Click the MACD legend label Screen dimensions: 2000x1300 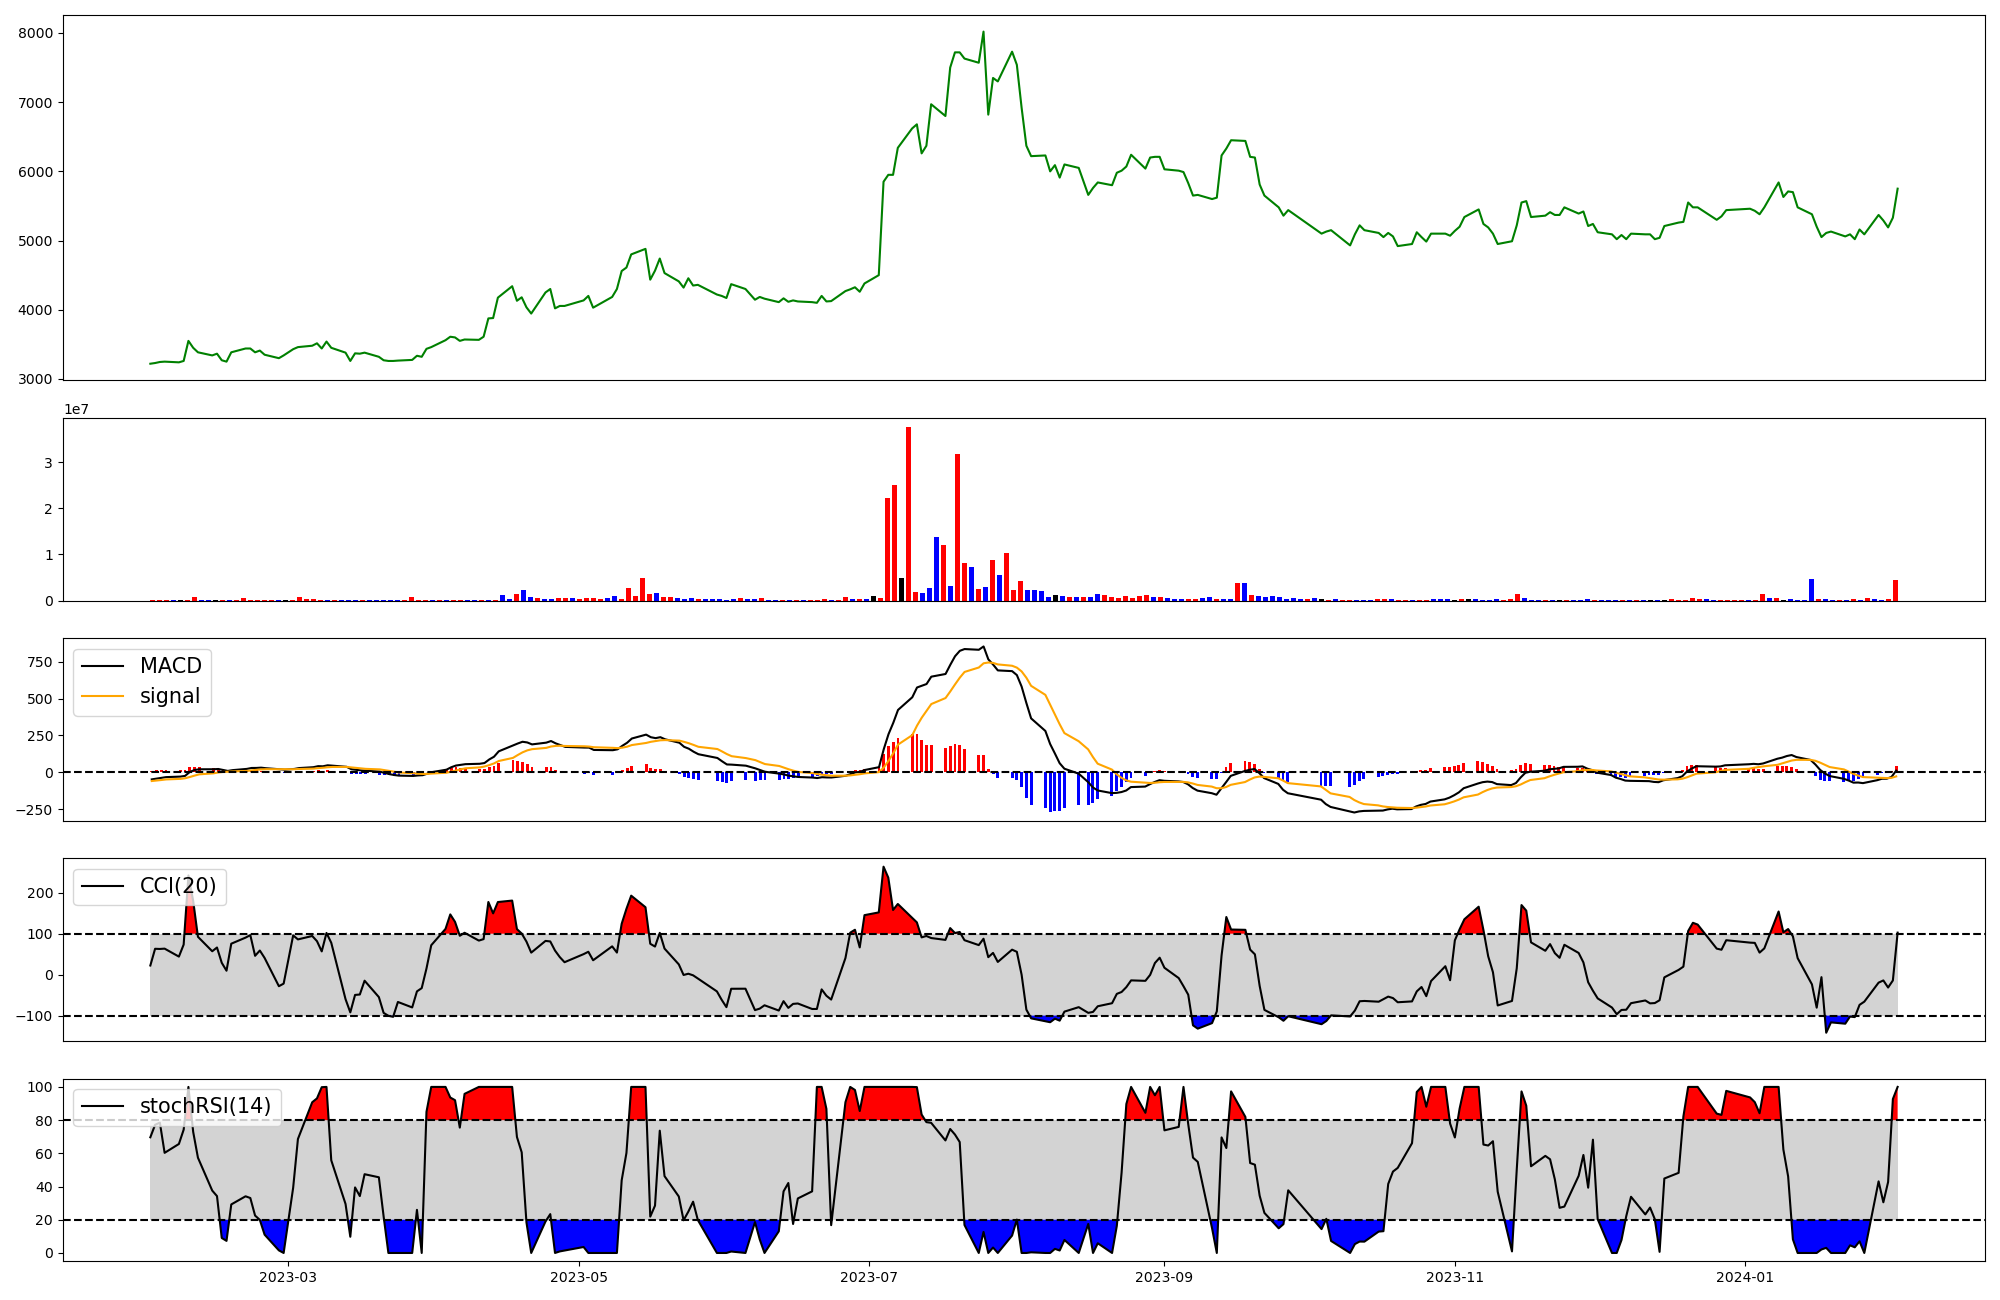(x=170, y=666)
